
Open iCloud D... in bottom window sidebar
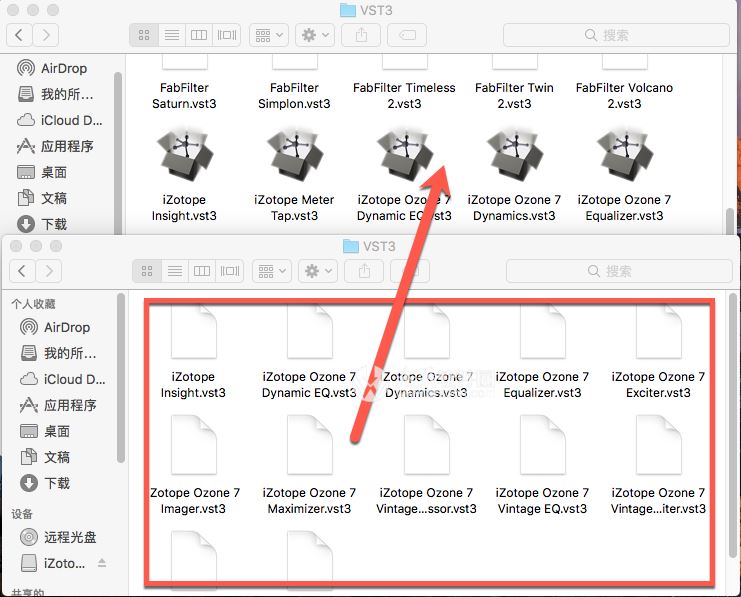point(62,379)
